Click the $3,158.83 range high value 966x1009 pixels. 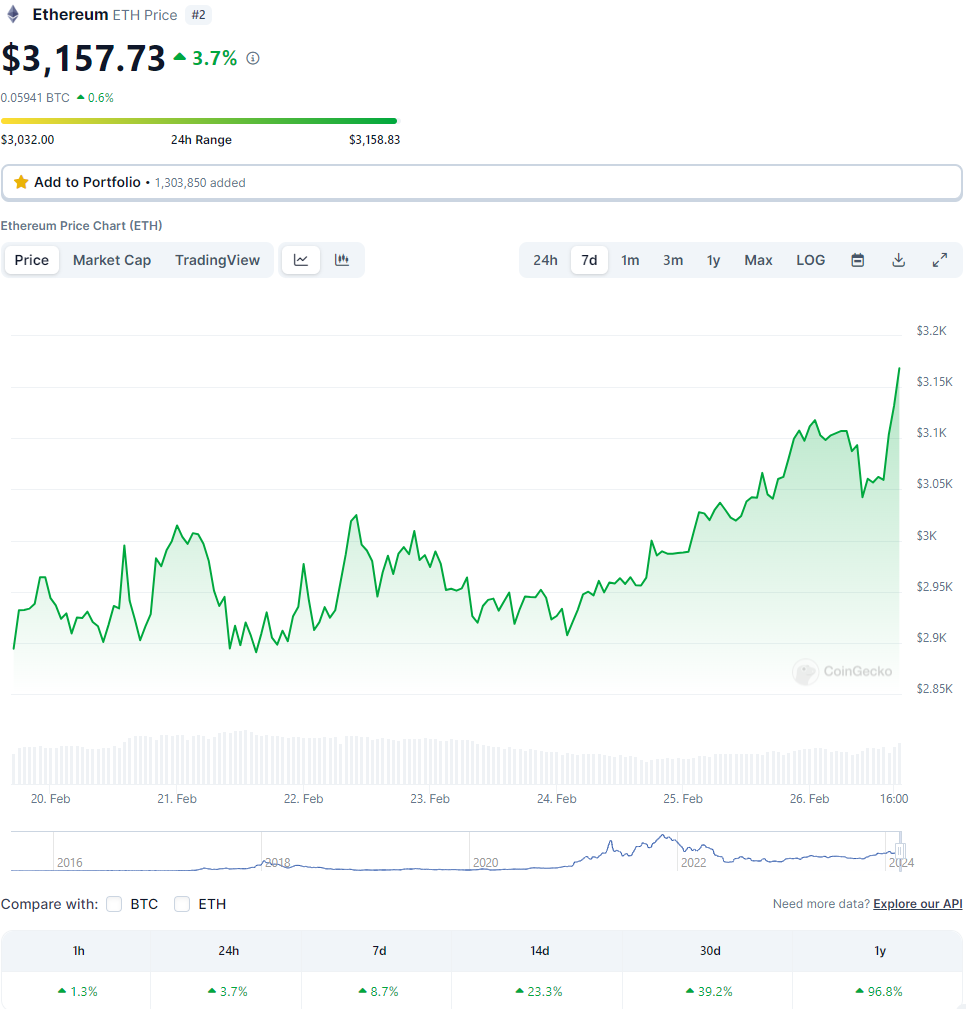(375, 140)
